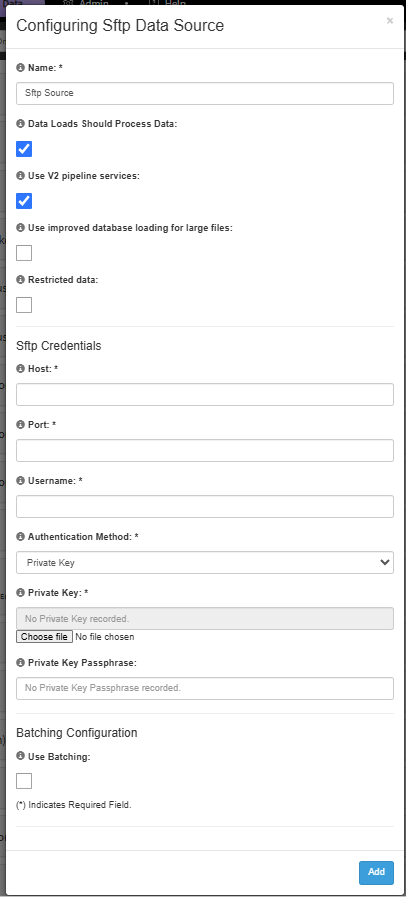
Task: Click info icon beside Authentication Method
Action: [x=21, y=537]
